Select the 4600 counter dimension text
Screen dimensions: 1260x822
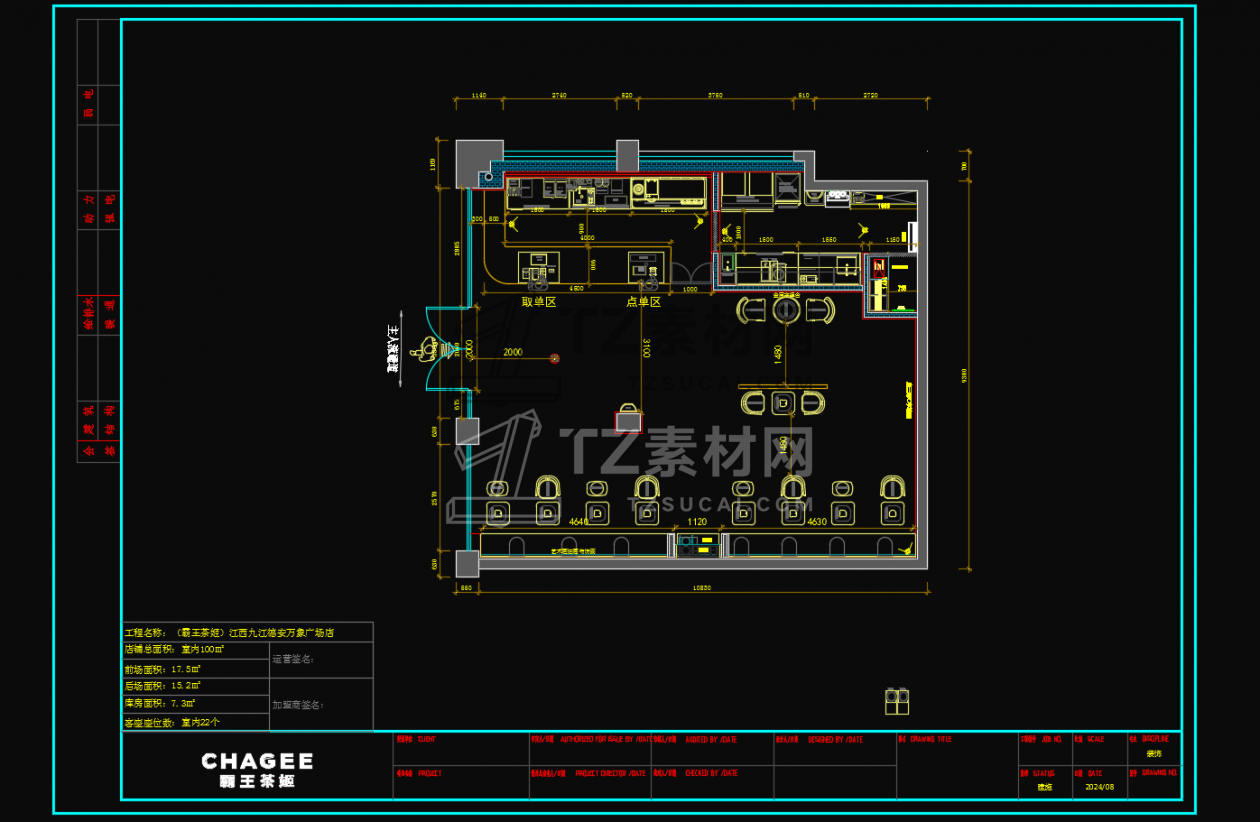pyautogui.click(x=577, y=287)
